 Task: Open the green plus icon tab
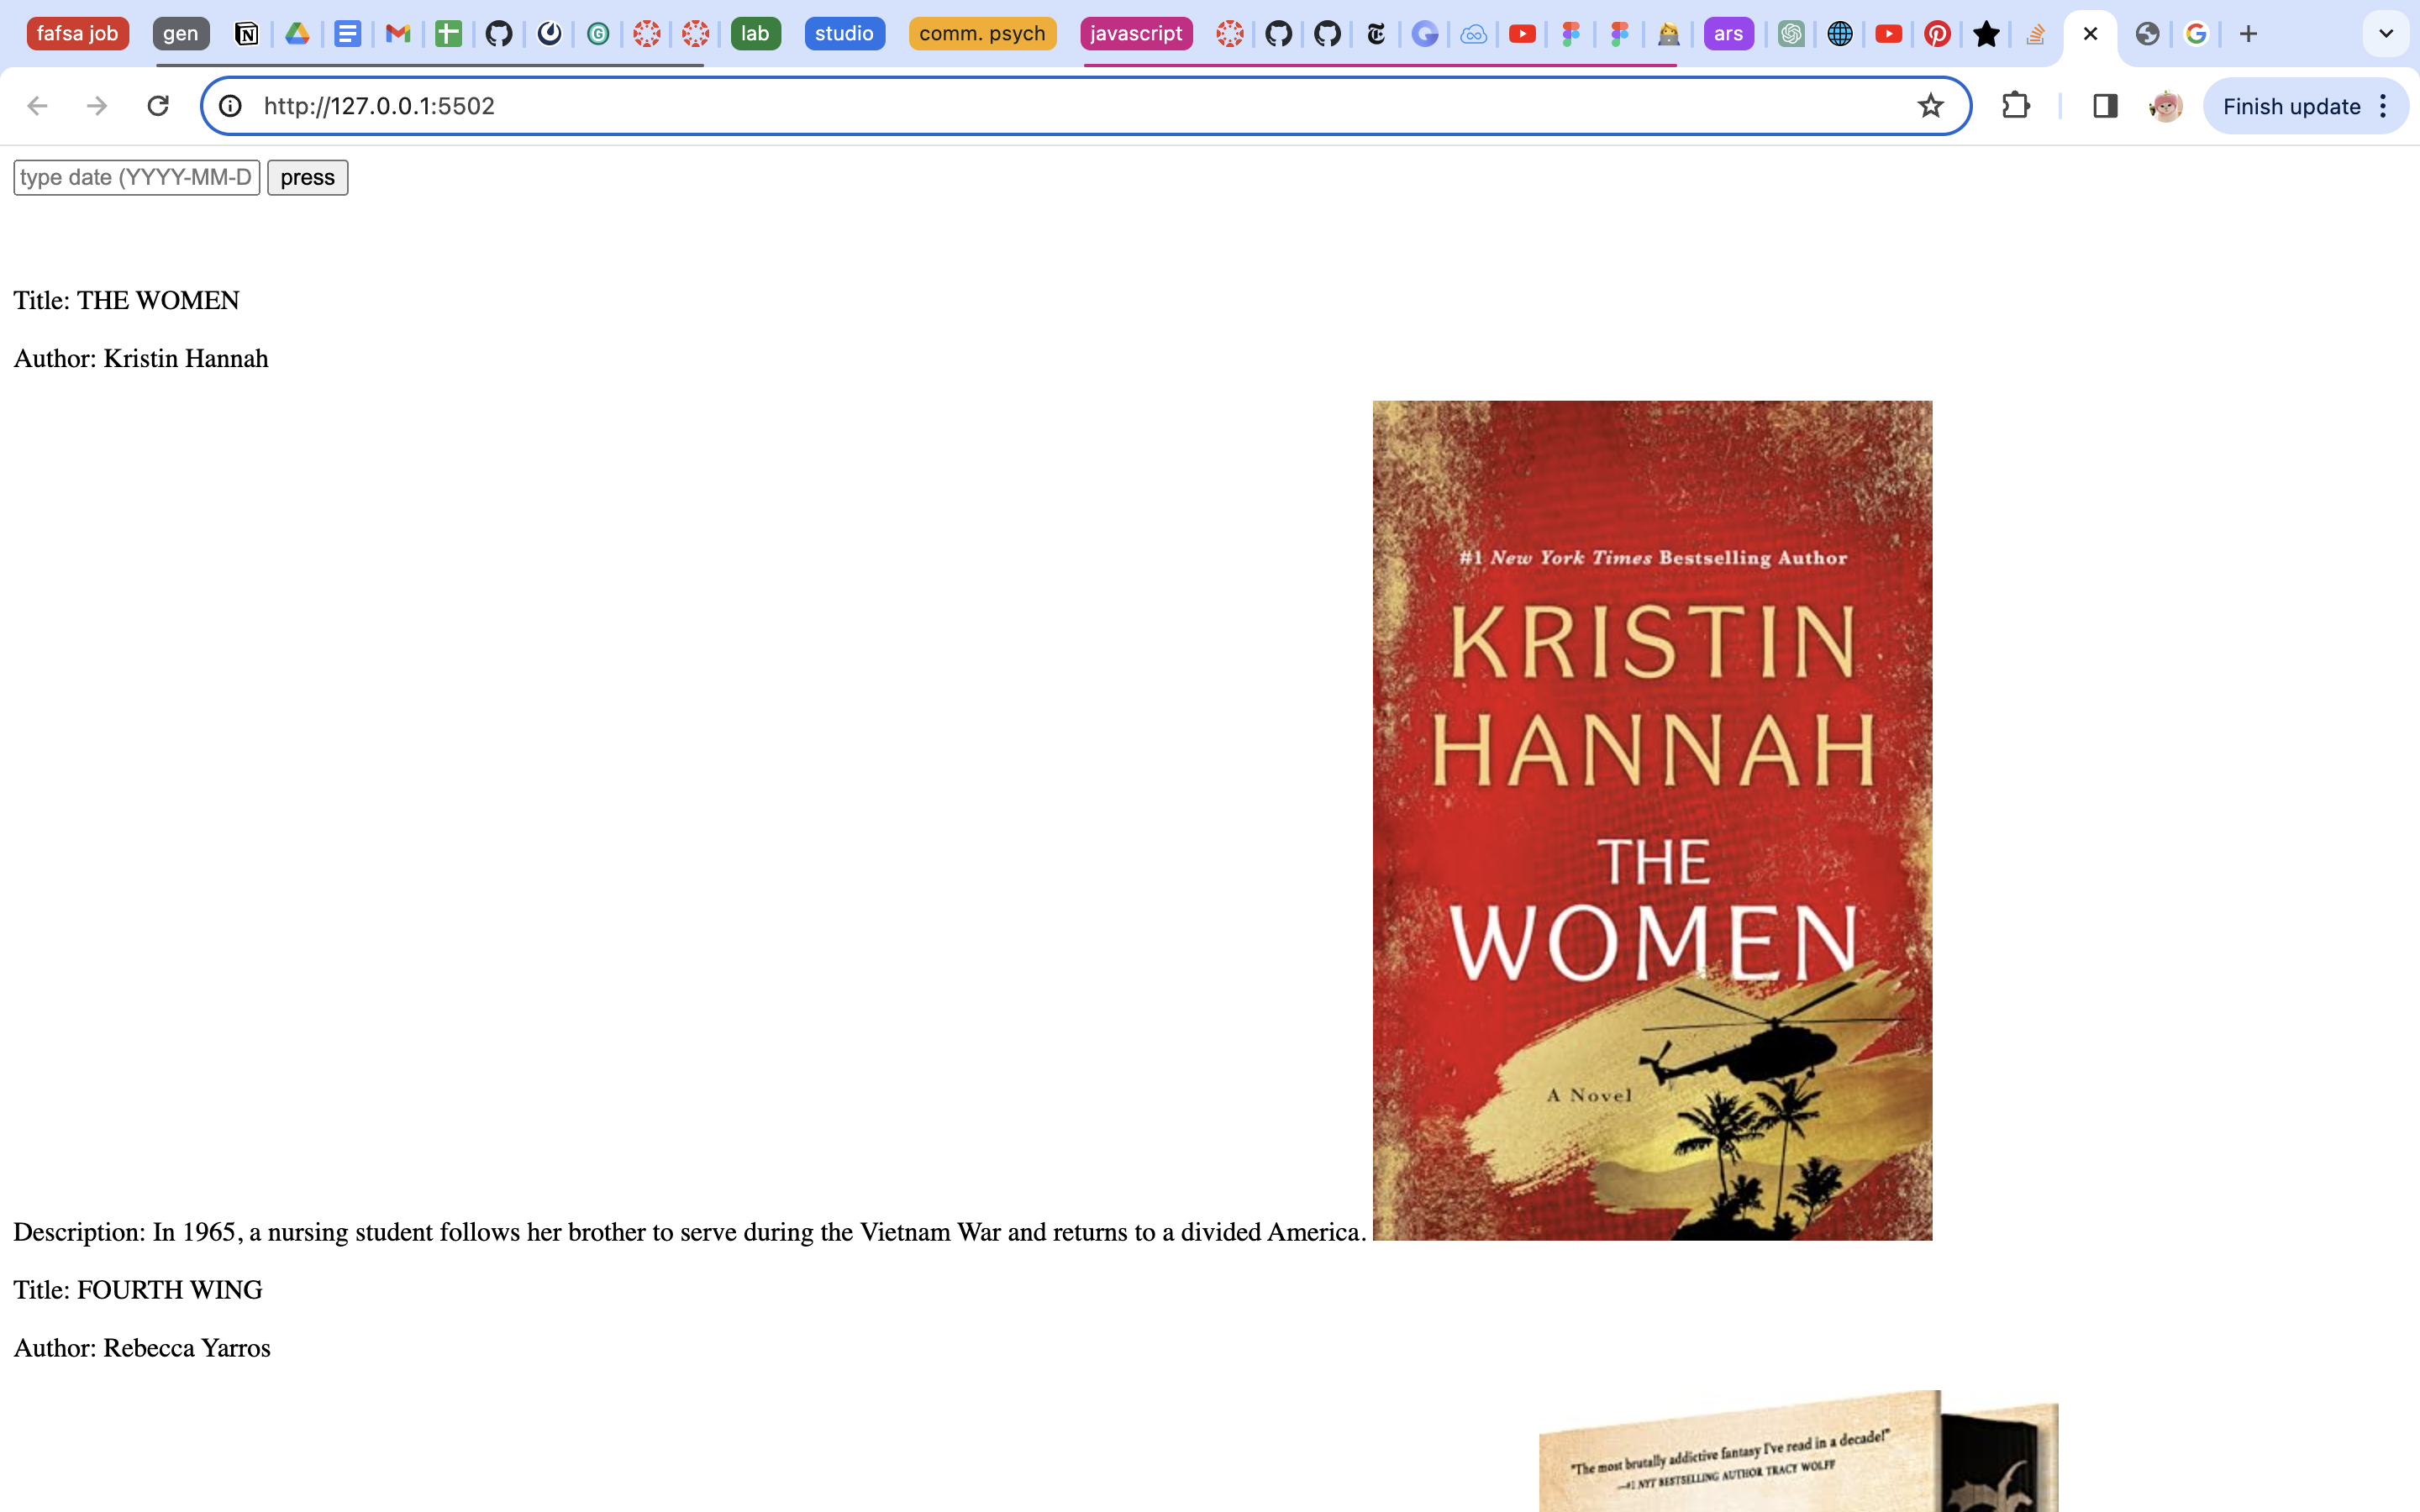tap(448, 34)
